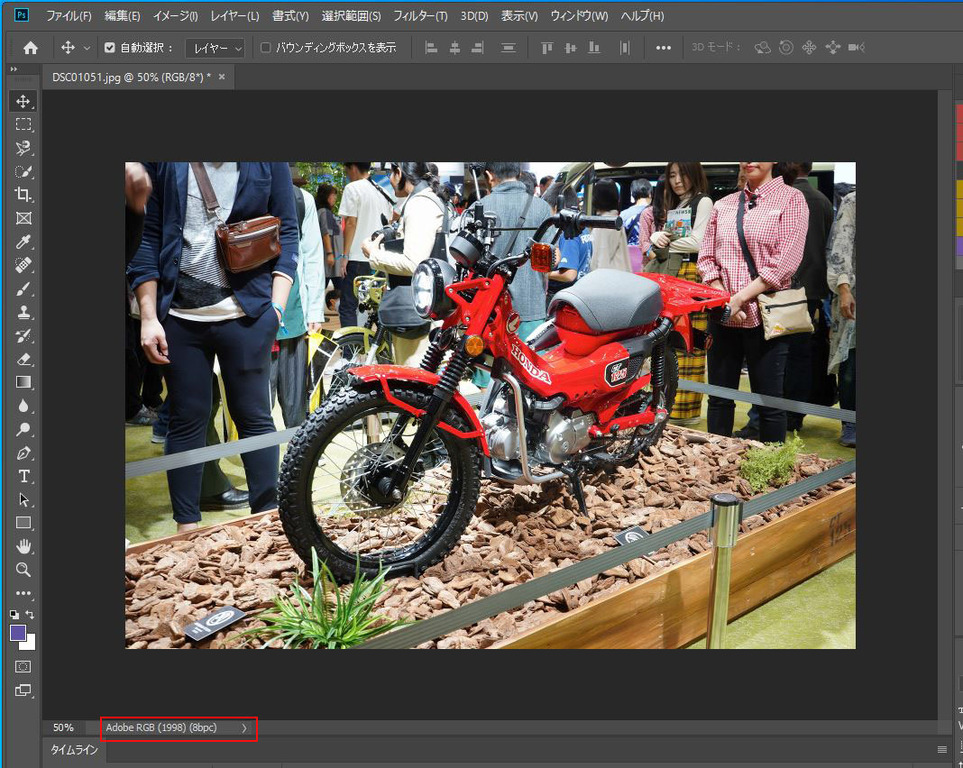Screen dimensions: 963x768
Task: Select the Path Selection tool
Action: (x=23, y=500)
